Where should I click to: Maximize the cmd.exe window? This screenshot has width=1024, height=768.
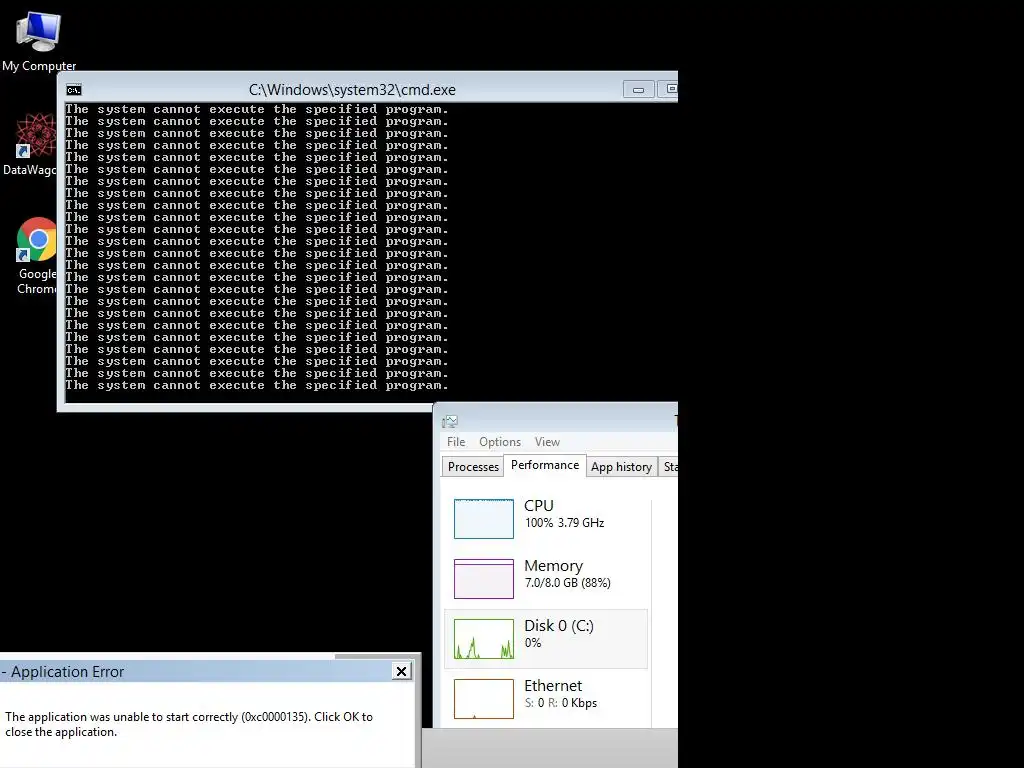pos(669,89)
